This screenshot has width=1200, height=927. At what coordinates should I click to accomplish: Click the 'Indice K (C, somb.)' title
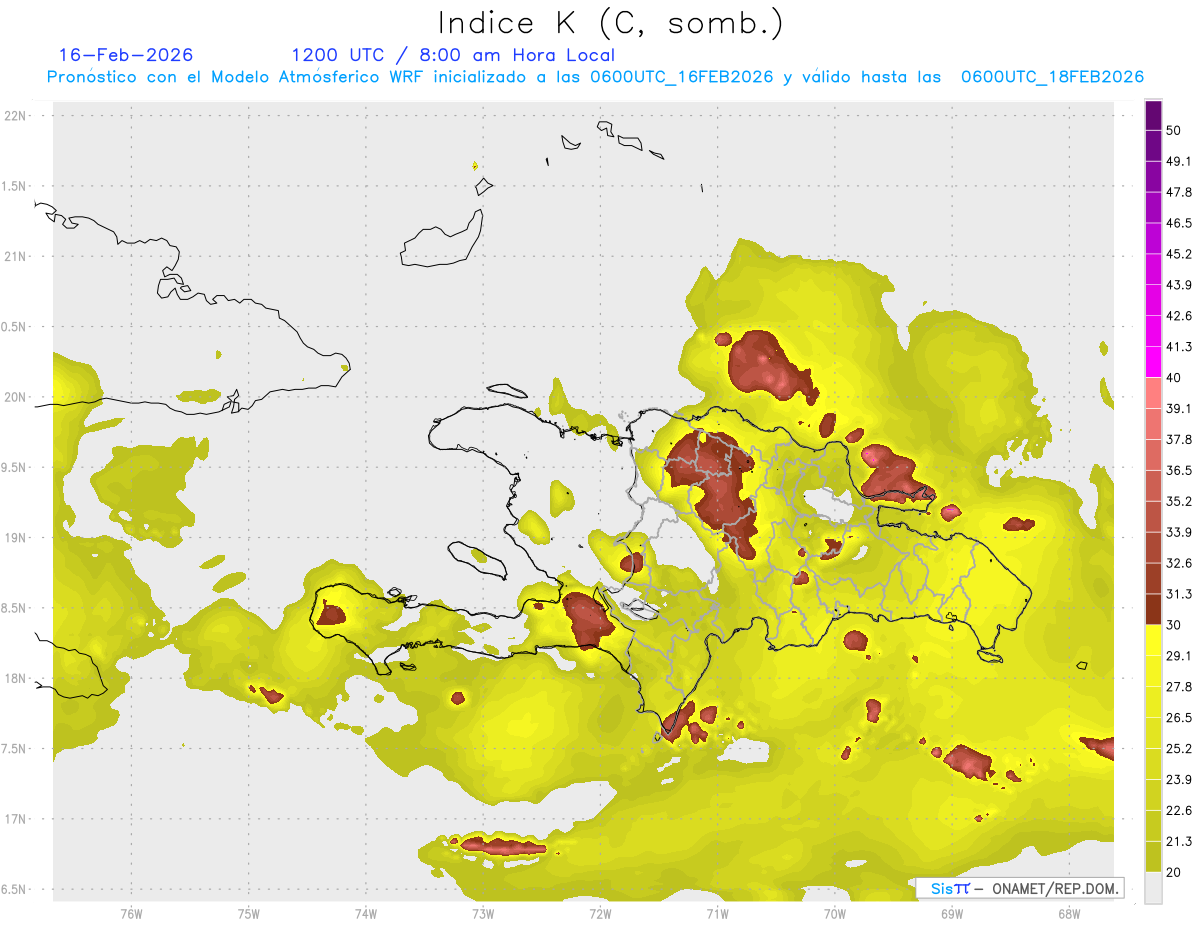611,23
